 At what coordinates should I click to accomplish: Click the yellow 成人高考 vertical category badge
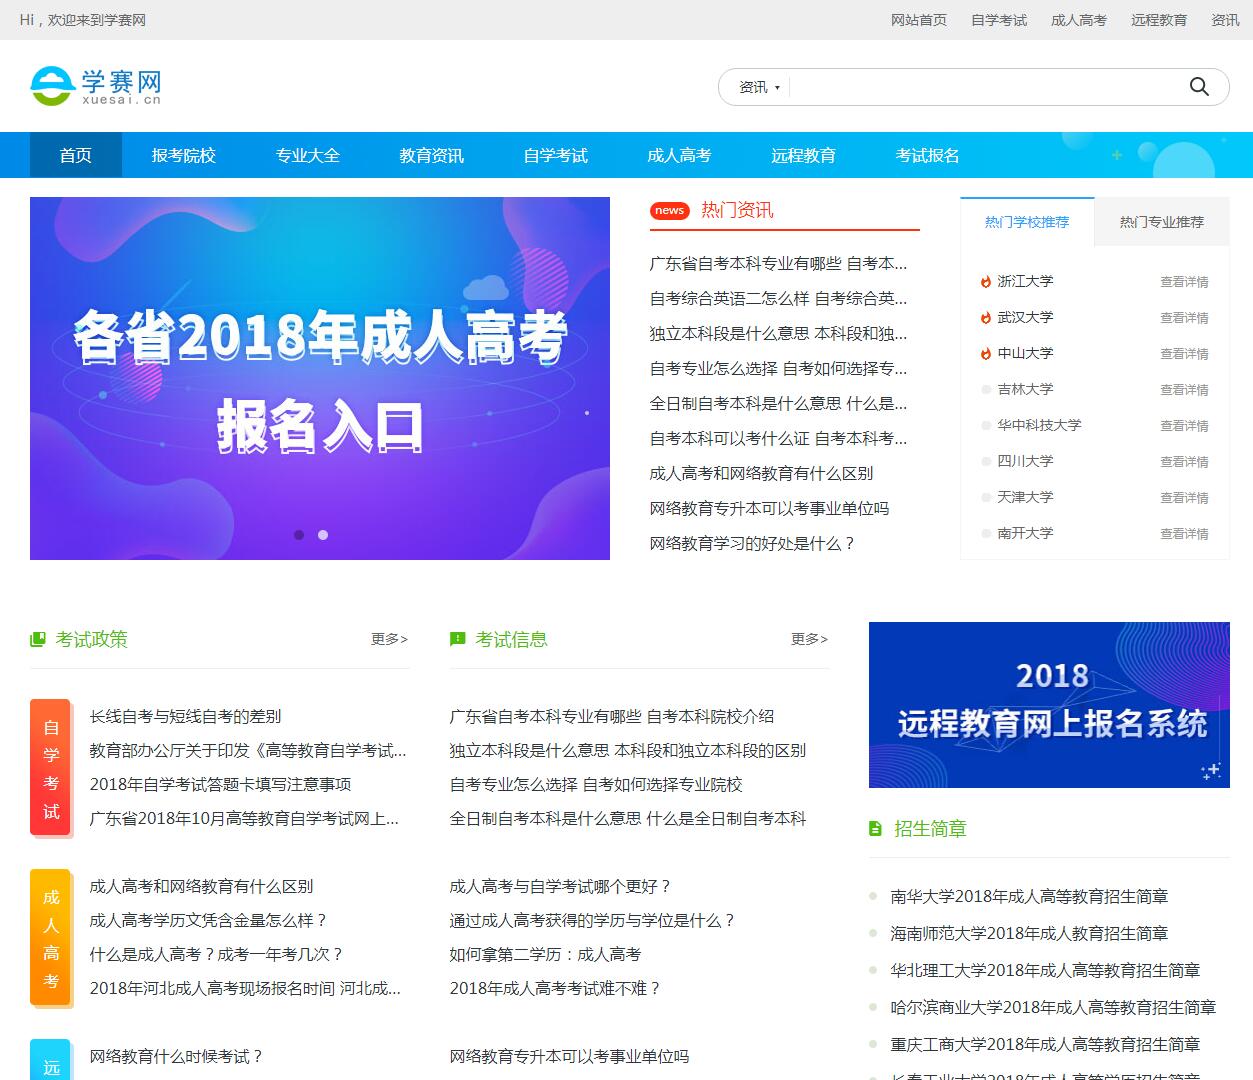pyautogui.click(x=51, y=938)
